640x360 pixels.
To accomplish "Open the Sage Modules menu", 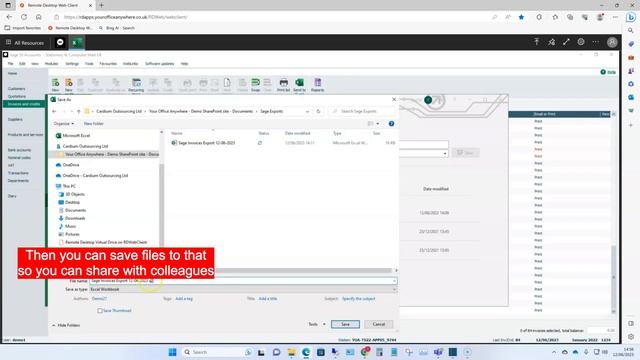I will pos(51,64).
